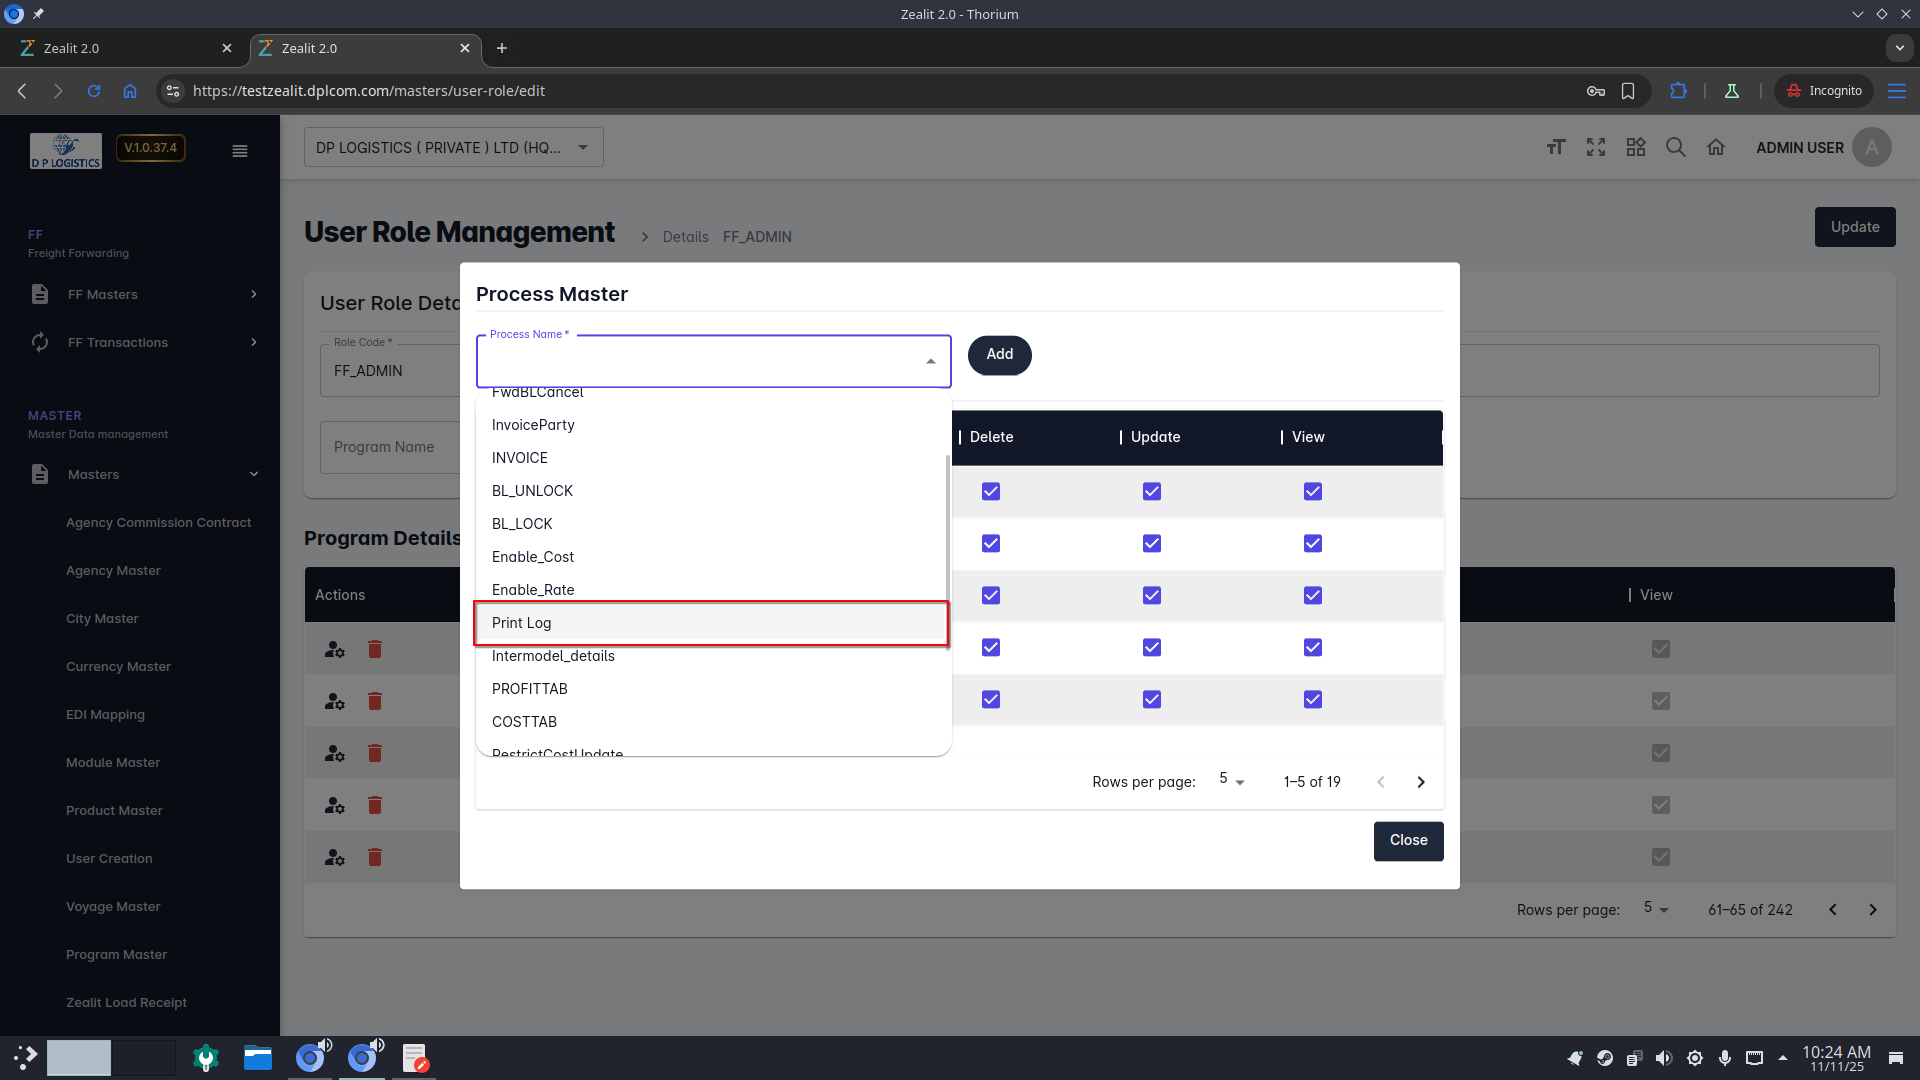1920x1080 pixels.
Task: Uncheck first row Delete checkbox
Action: [x=991, y=491]
